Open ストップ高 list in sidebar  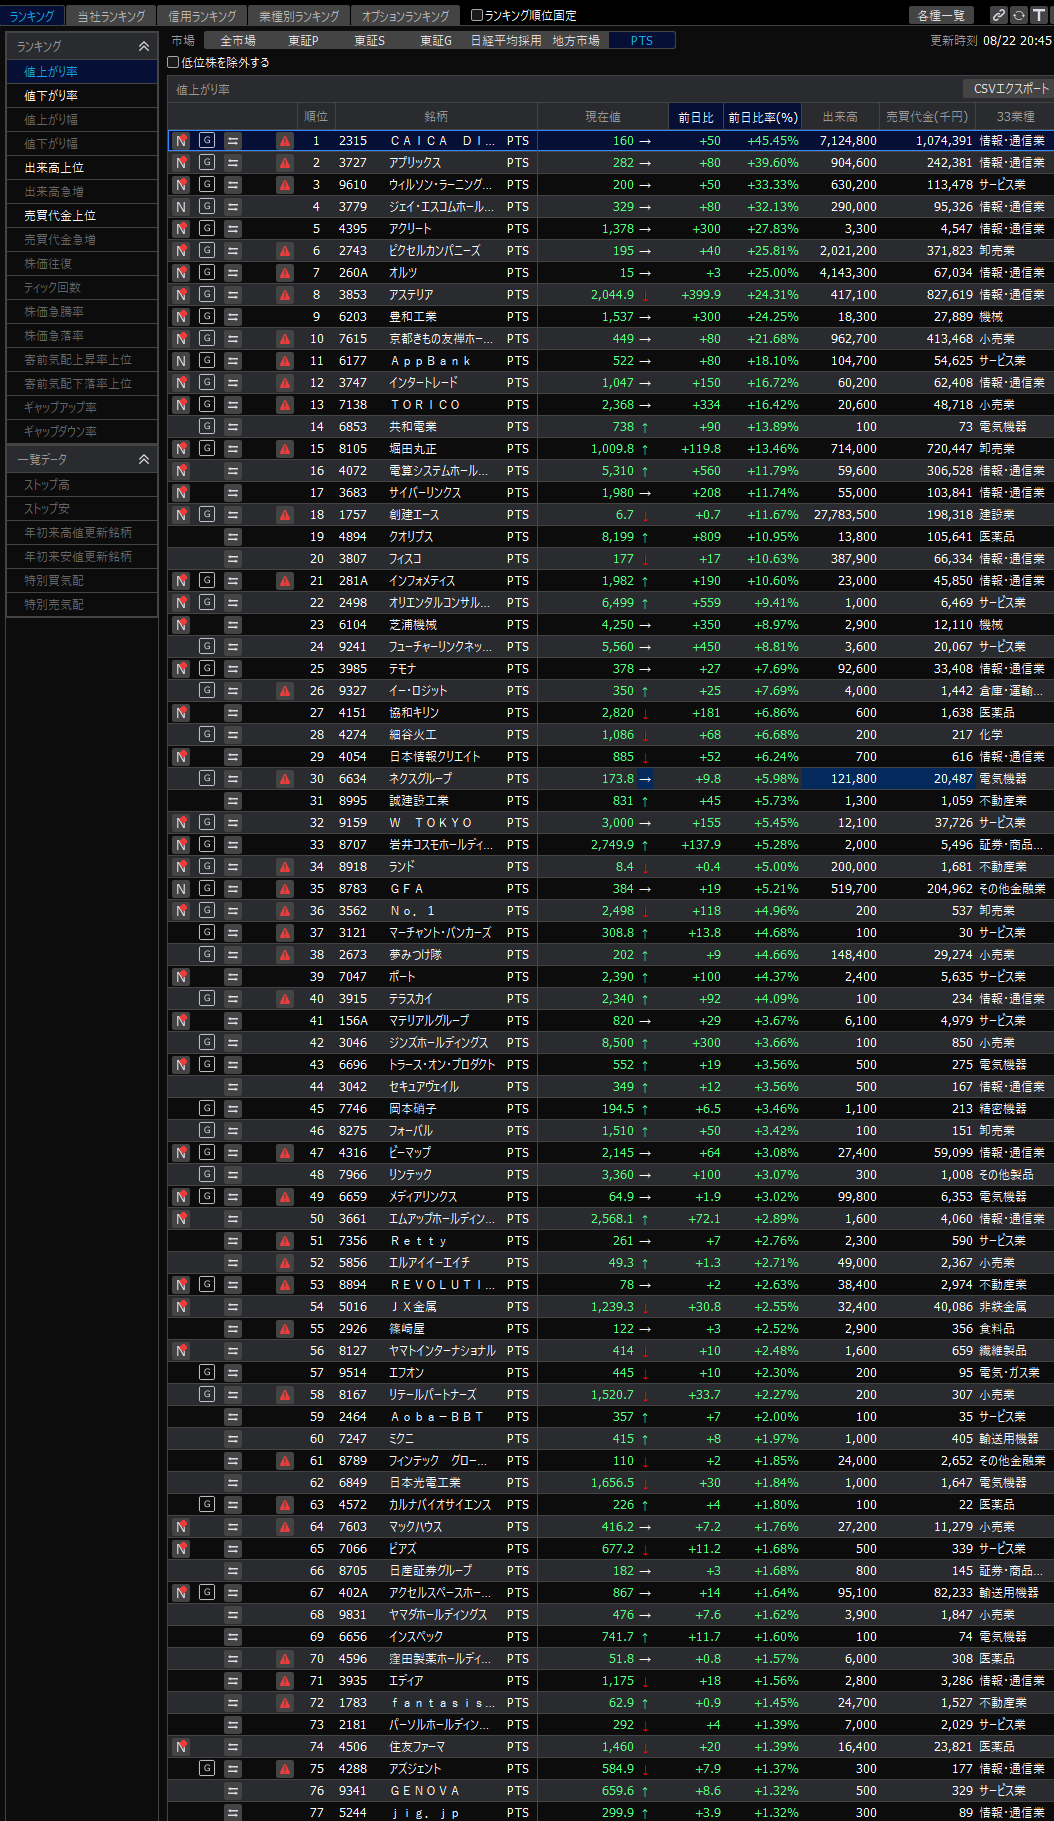point(82,485)
